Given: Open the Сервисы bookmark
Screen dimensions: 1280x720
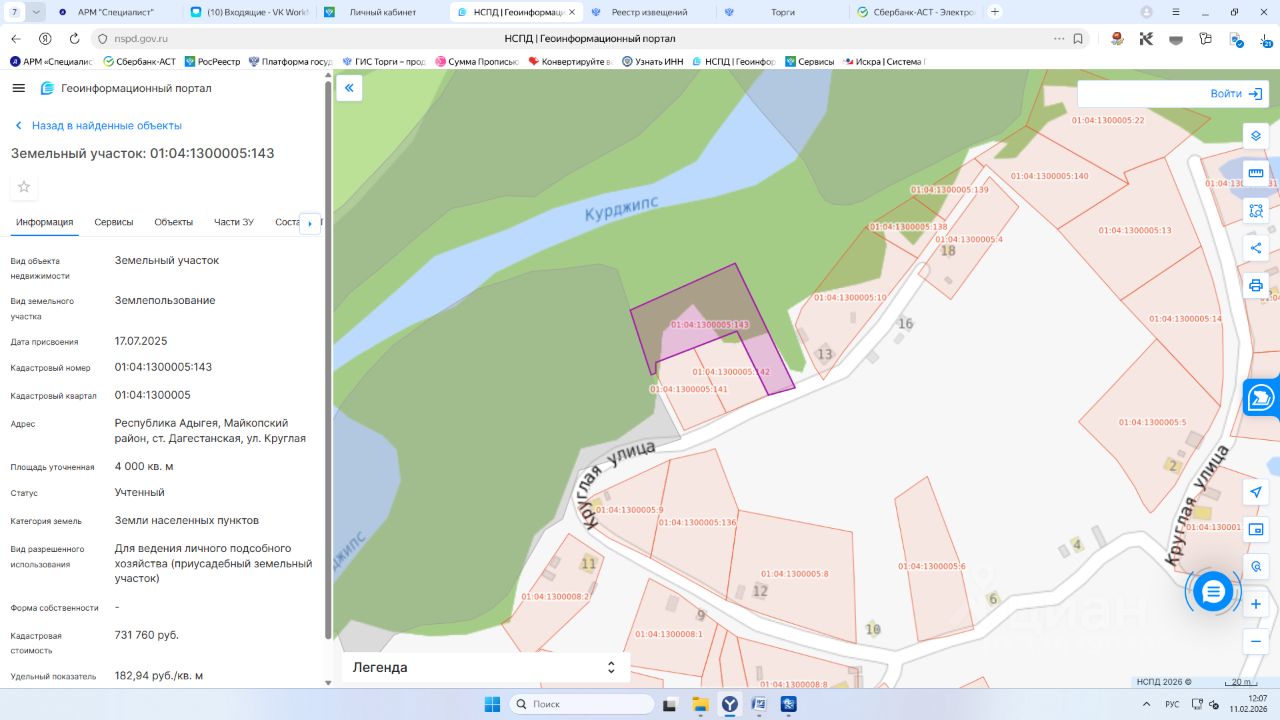Looking at the screenshot, I should [810, 61].
